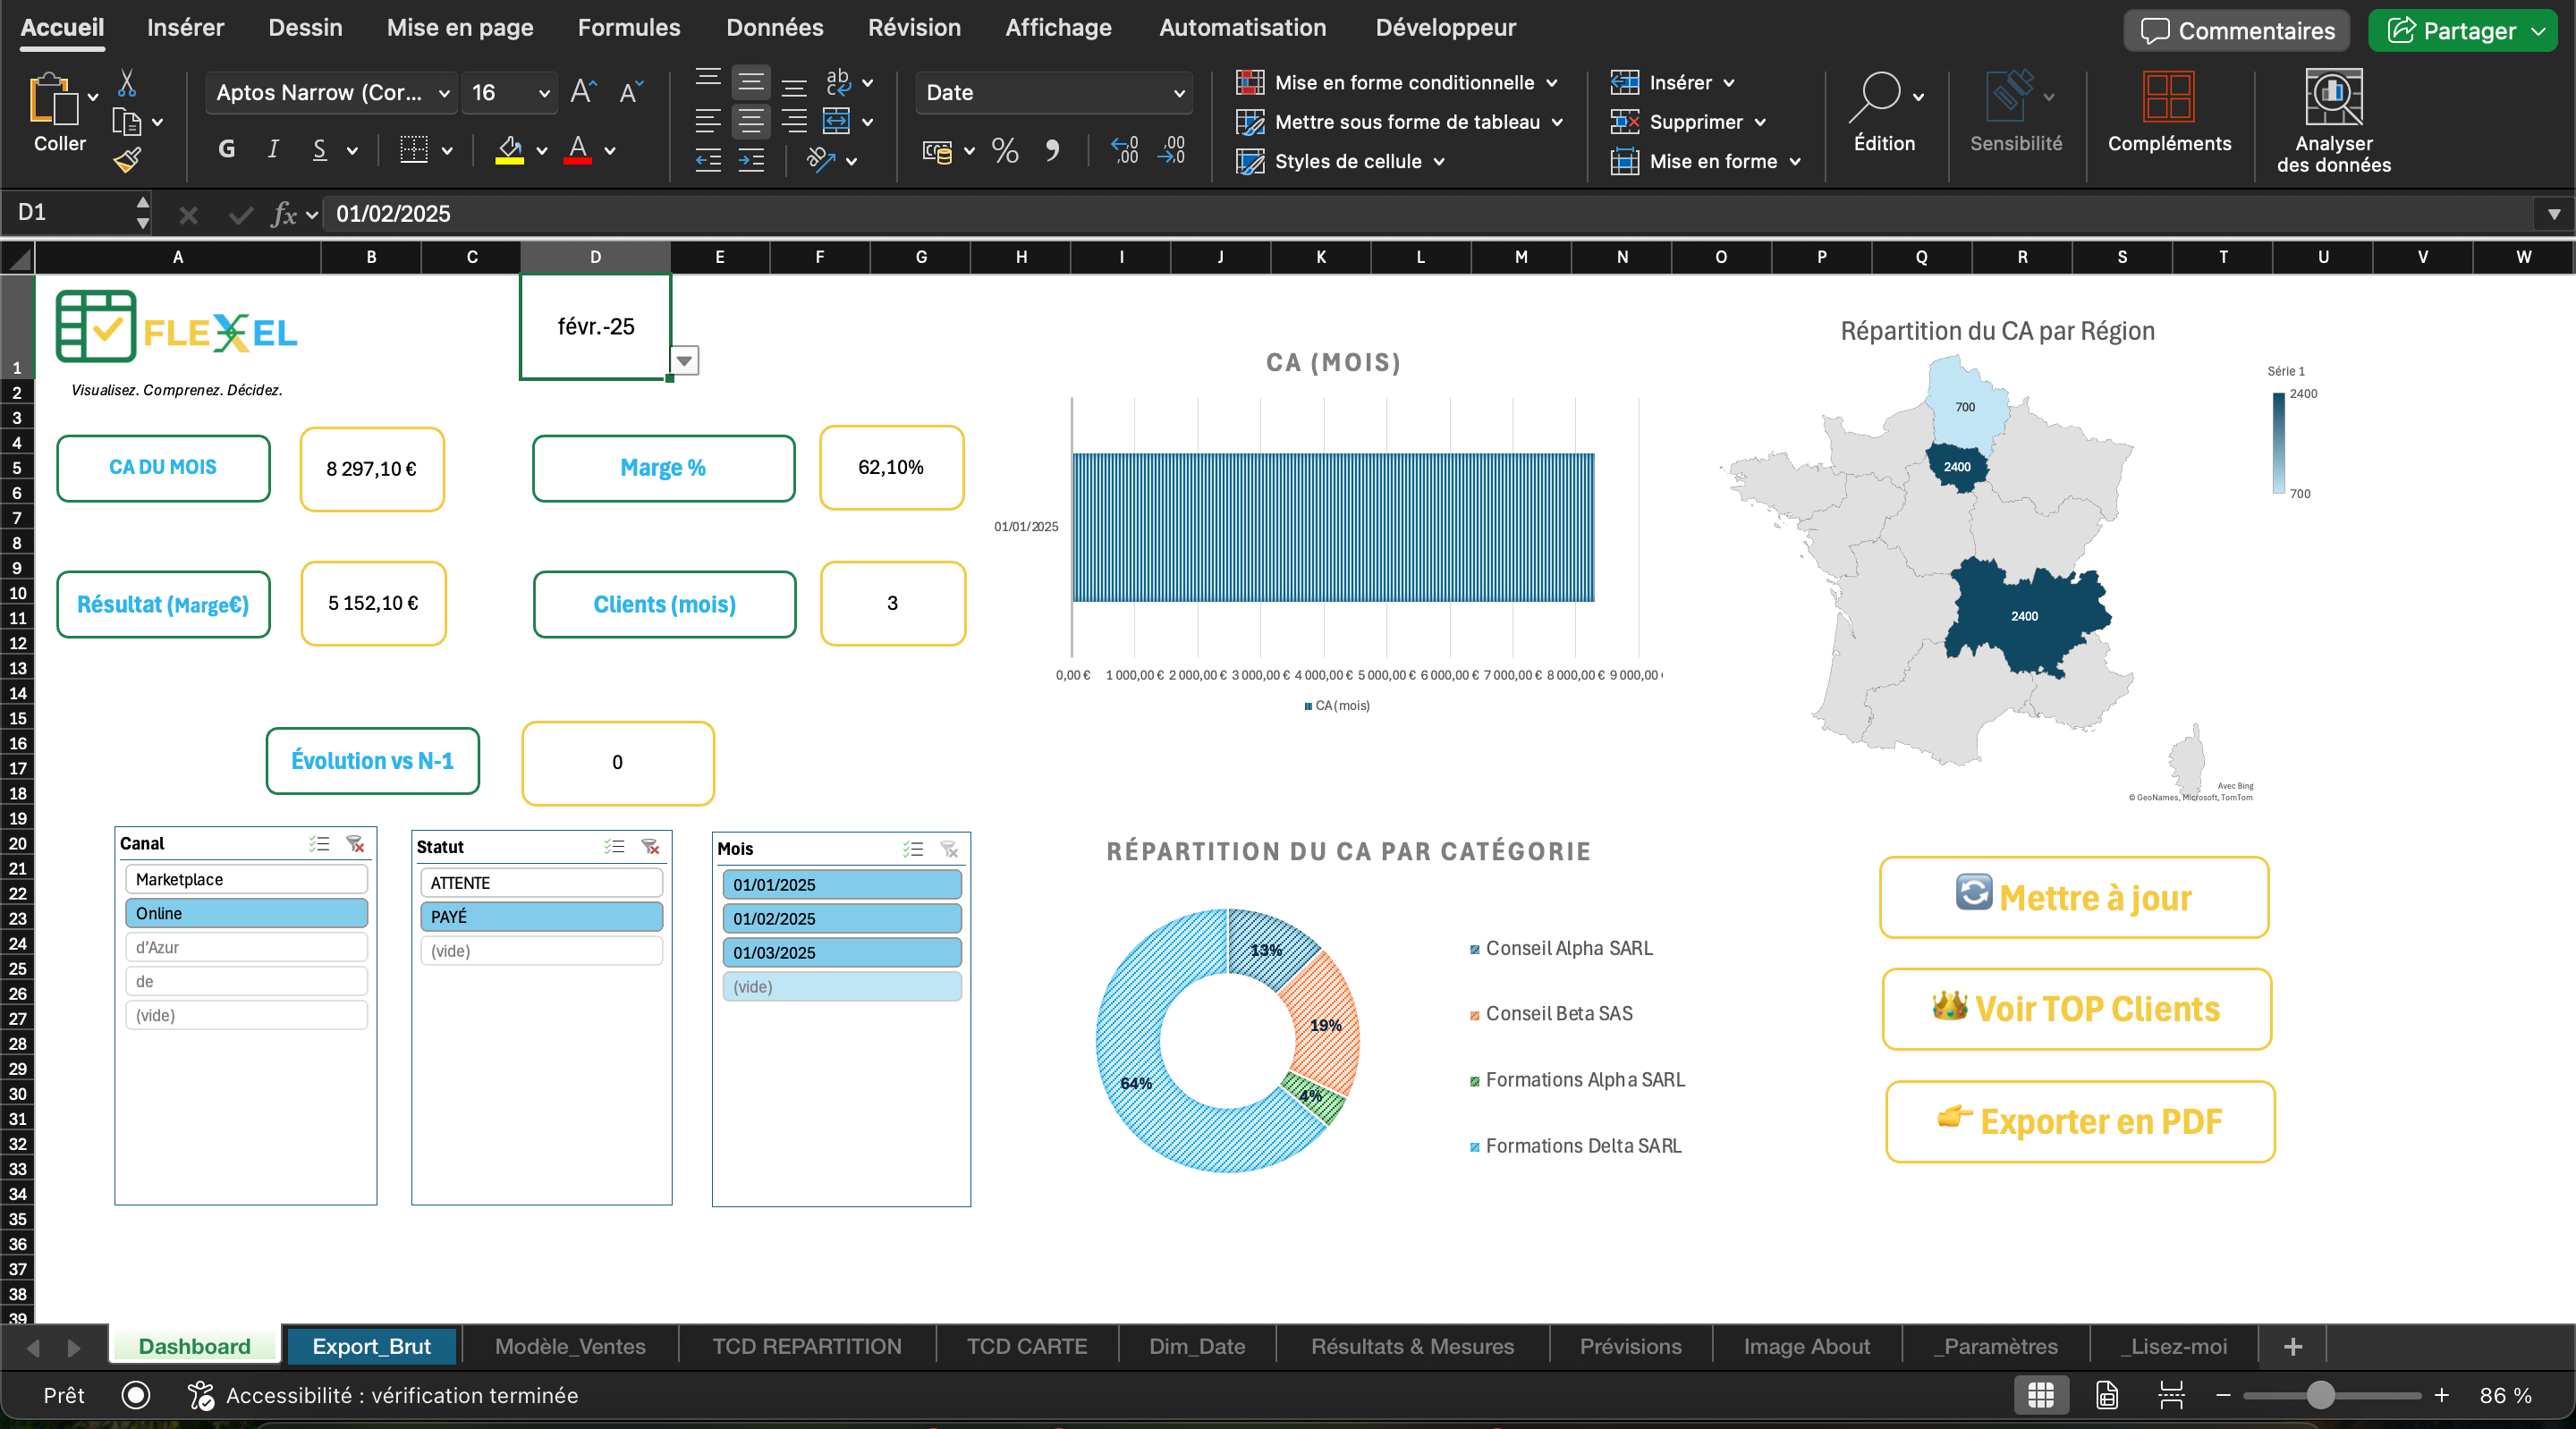Open the Compléments add-ins icon
2576x1429 pixels.
point(2168,97)
